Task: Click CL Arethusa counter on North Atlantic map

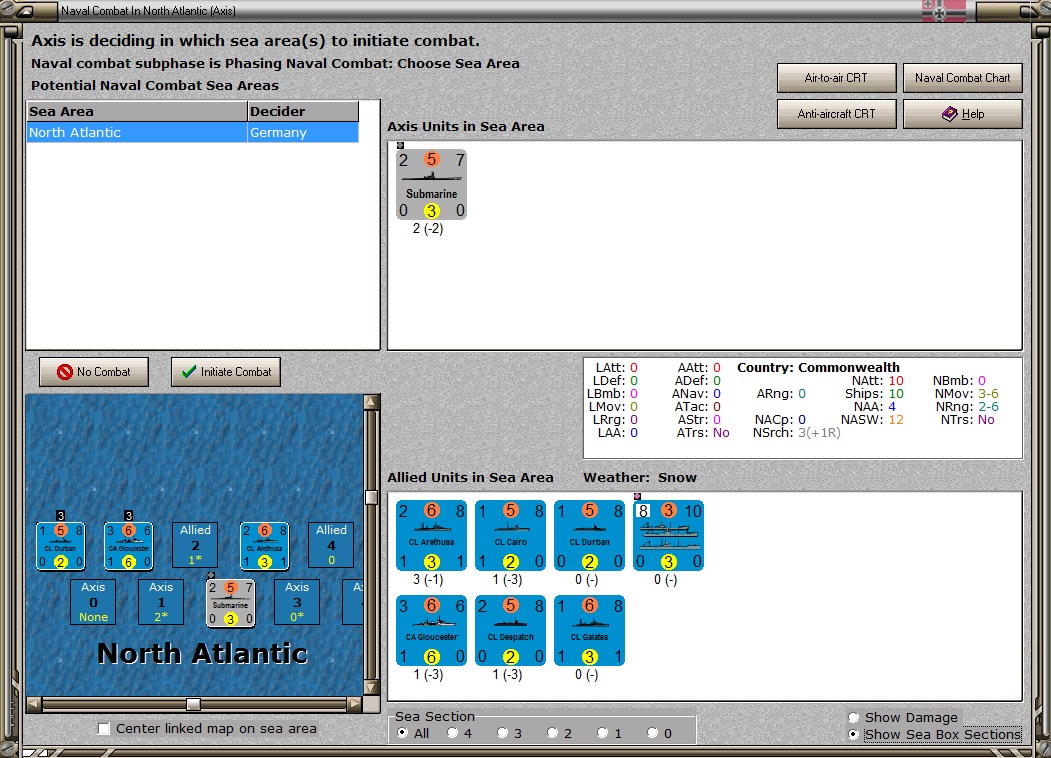Action: pos(265,546)
